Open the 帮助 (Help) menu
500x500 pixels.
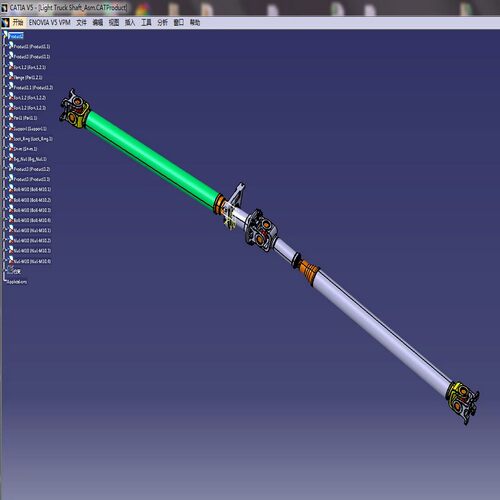[195, 23]
